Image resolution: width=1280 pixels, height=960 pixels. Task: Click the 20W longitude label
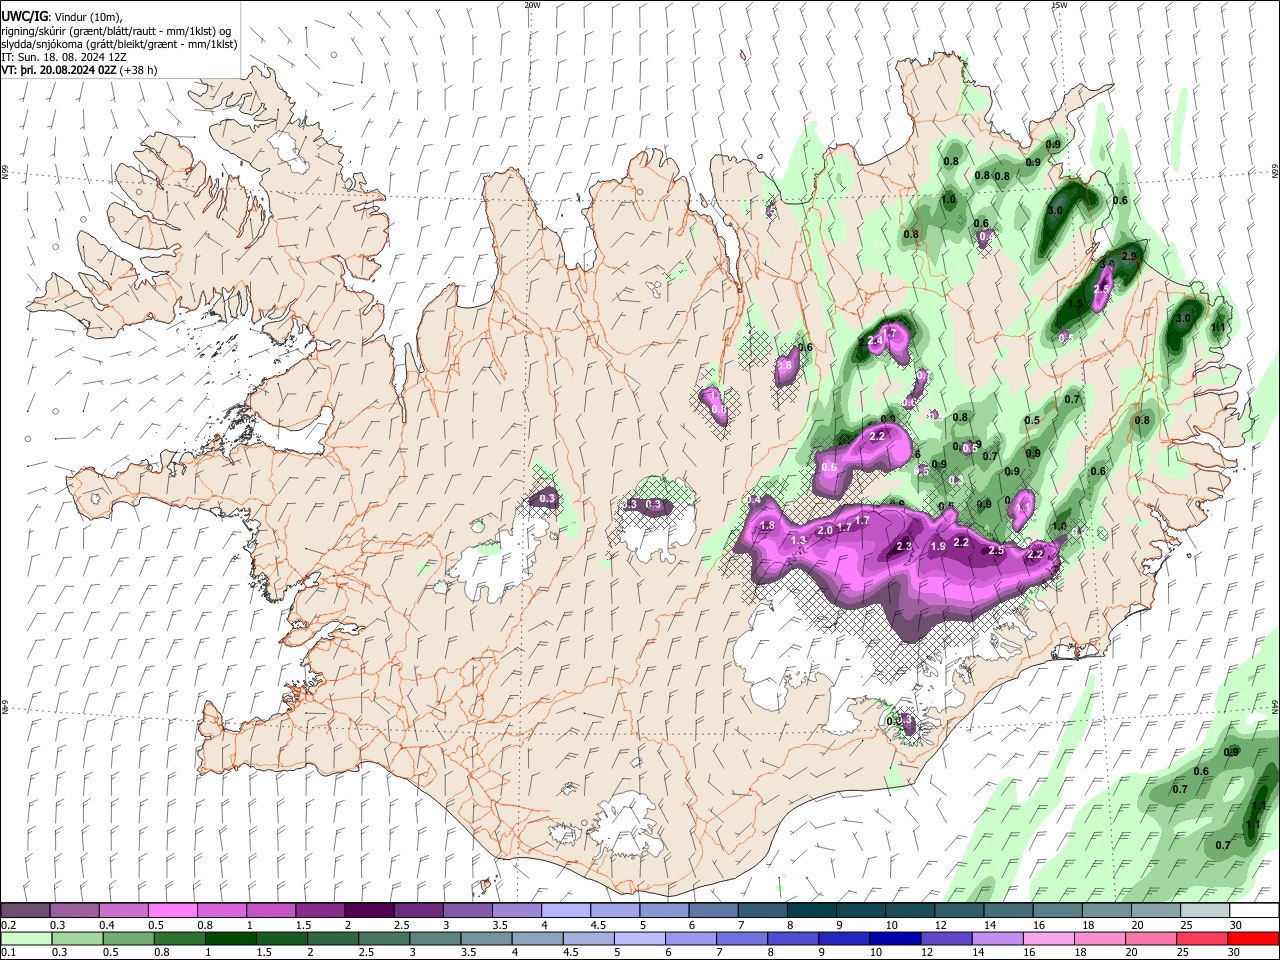coord(532,5)
